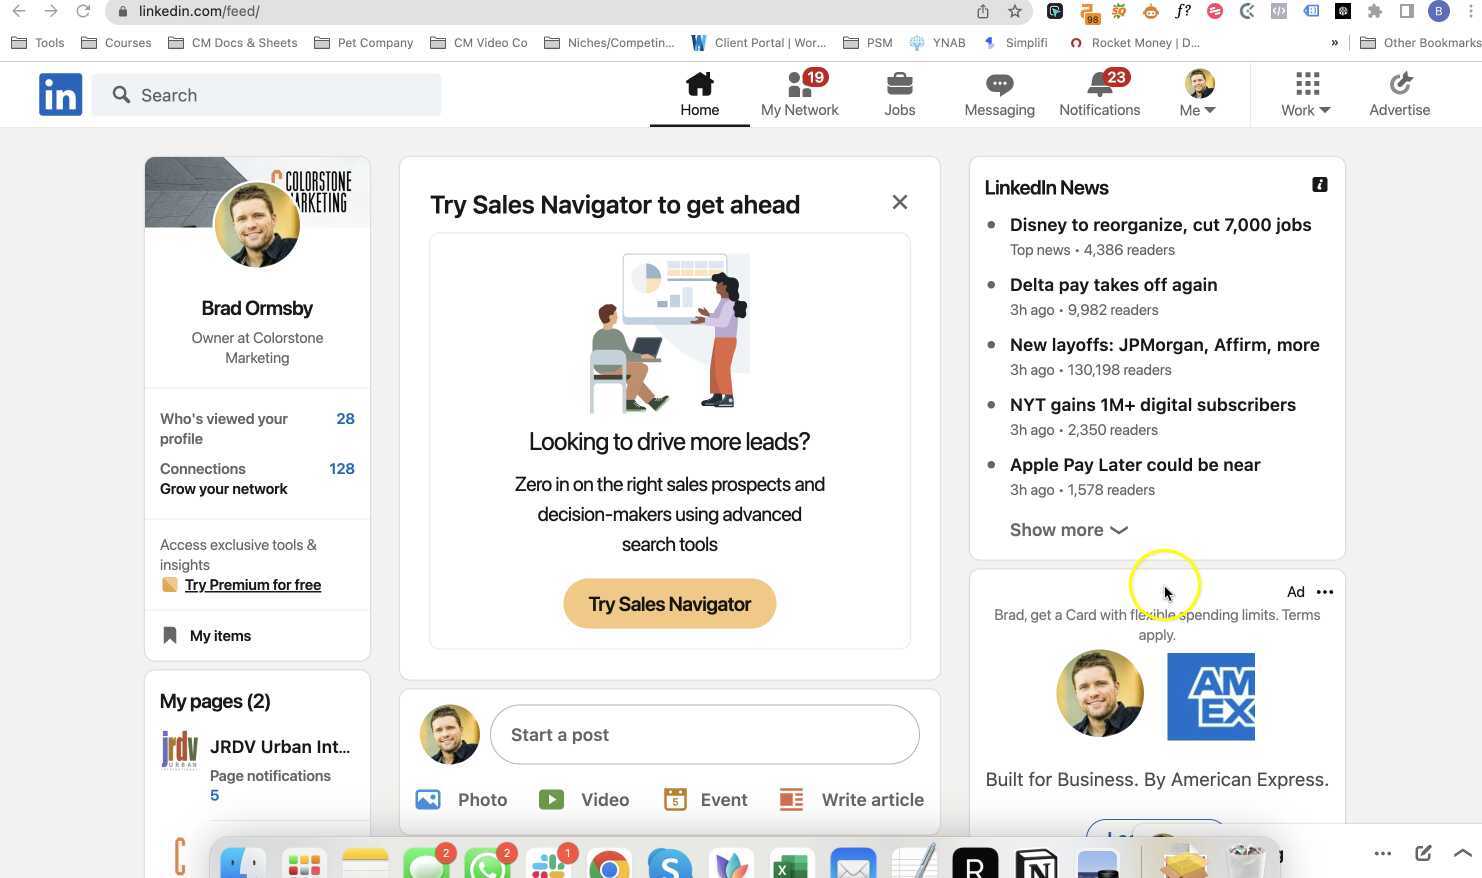
Task: Read Disney to reorganize, cut 7,000 jobs
Action: point(1160,225)
